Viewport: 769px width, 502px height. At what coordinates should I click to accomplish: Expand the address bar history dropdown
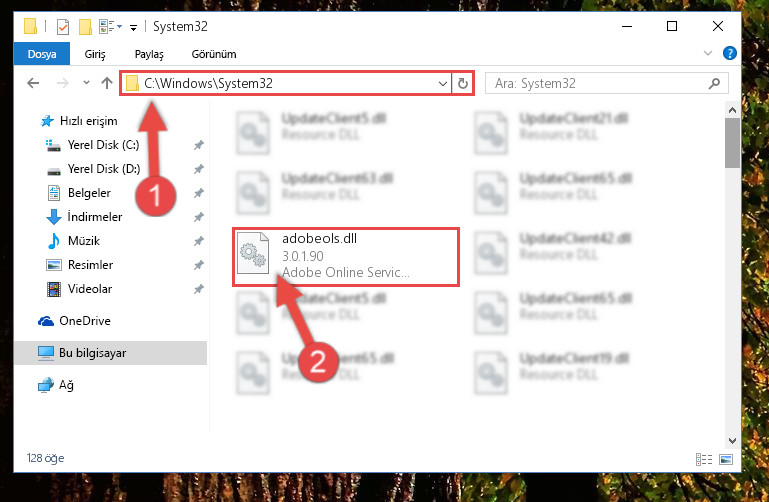[442, 83]
